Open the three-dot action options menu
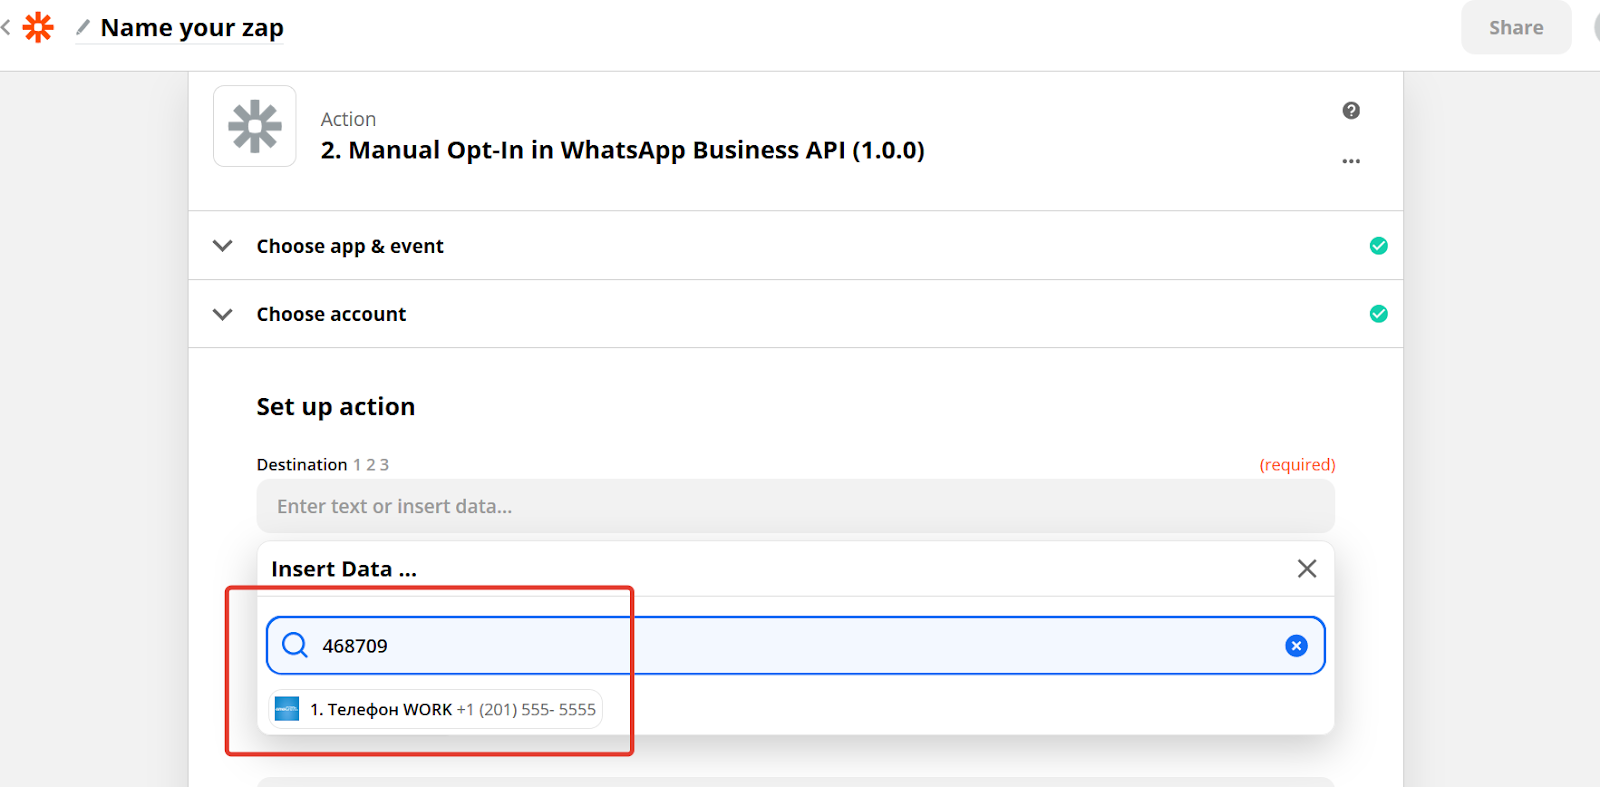The height and width of the screenshot is (787, 1600). click(1351, 161)
